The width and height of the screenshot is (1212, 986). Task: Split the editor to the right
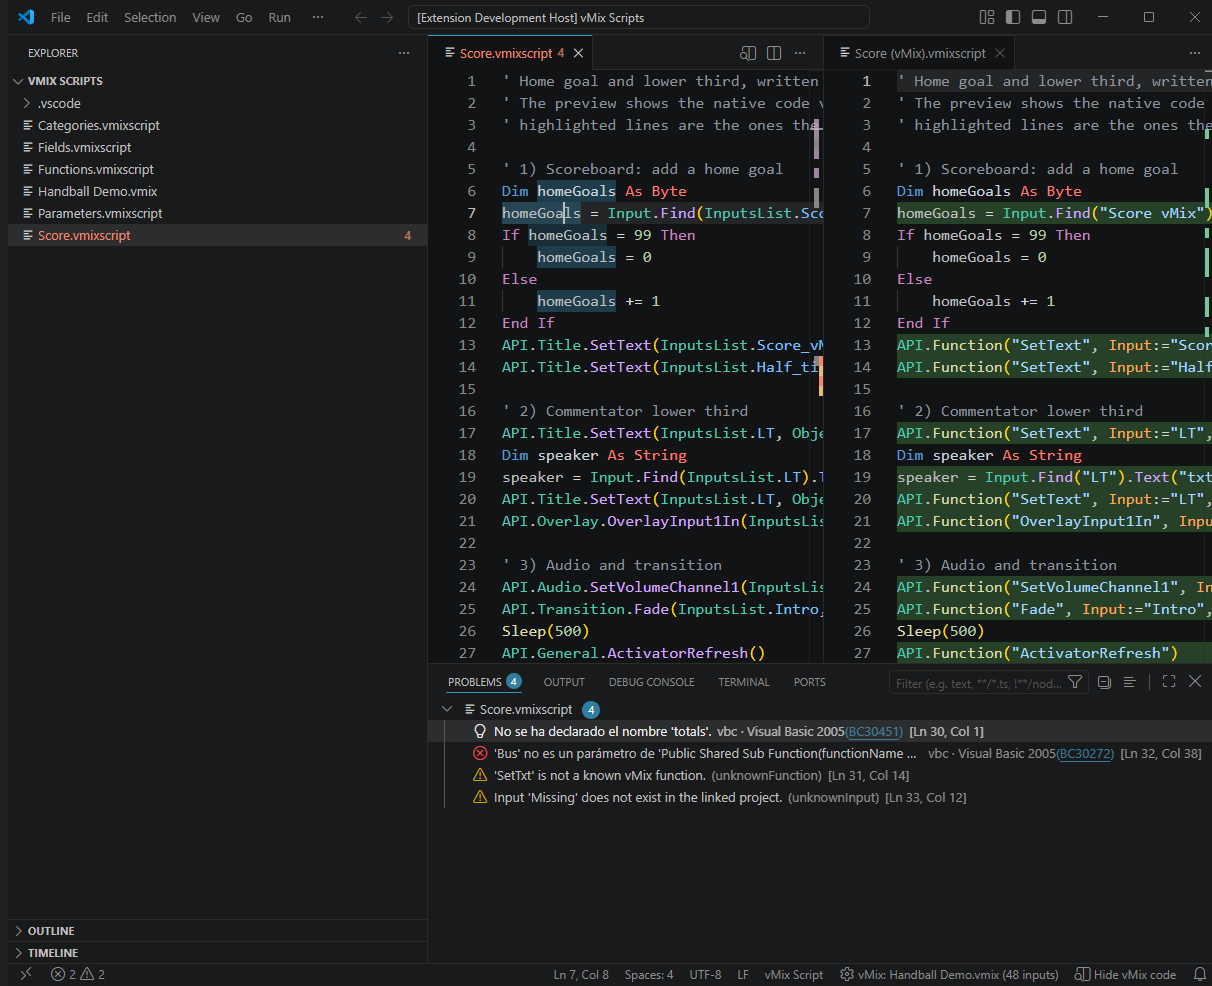774,53
